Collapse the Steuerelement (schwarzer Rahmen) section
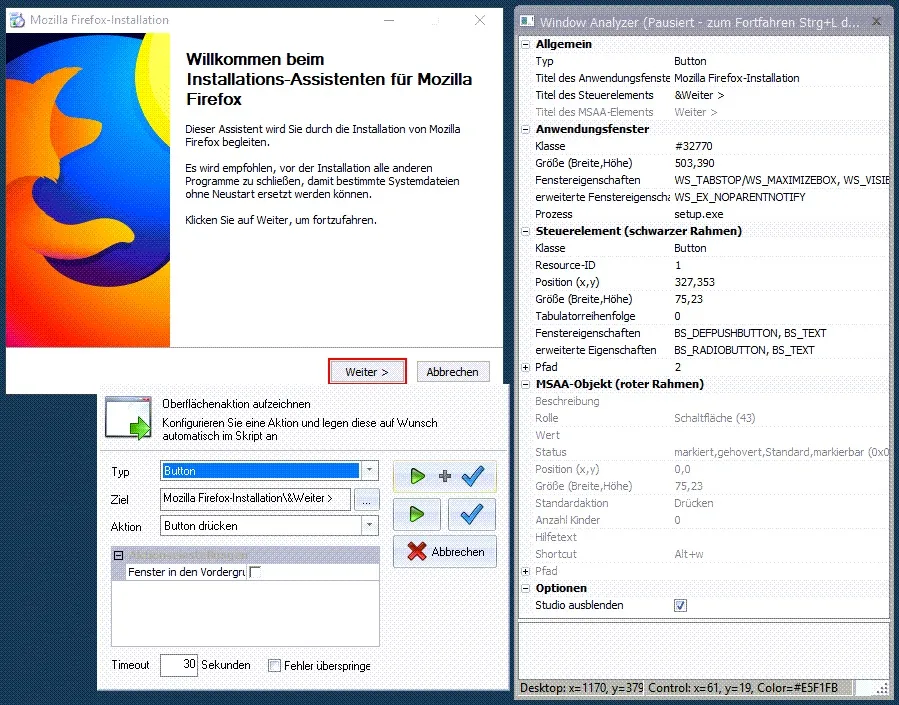This screenshot has height=705, width=899. pos(525,231)
